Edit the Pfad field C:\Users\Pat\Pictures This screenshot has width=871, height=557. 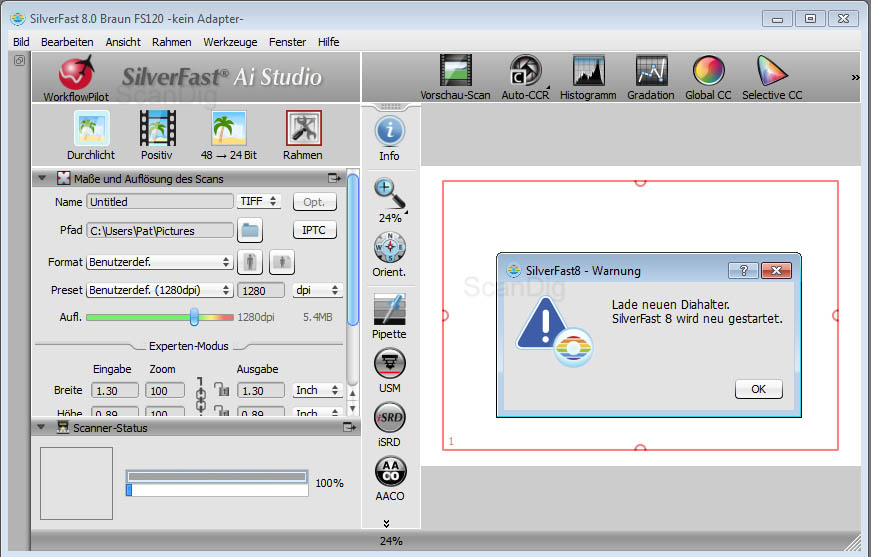160,230
